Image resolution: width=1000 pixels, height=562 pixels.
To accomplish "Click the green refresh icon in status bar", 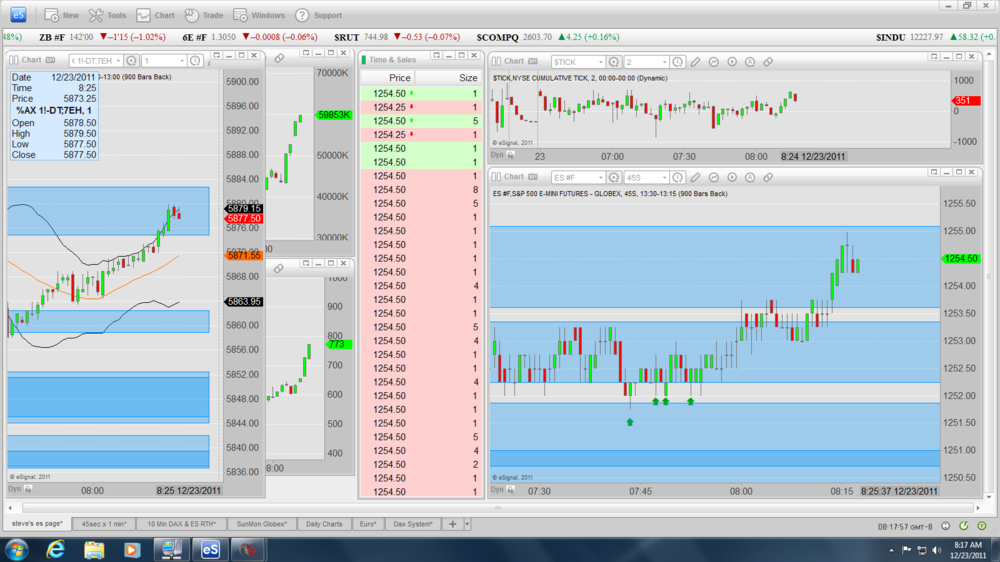I will [x=964, y=526].
